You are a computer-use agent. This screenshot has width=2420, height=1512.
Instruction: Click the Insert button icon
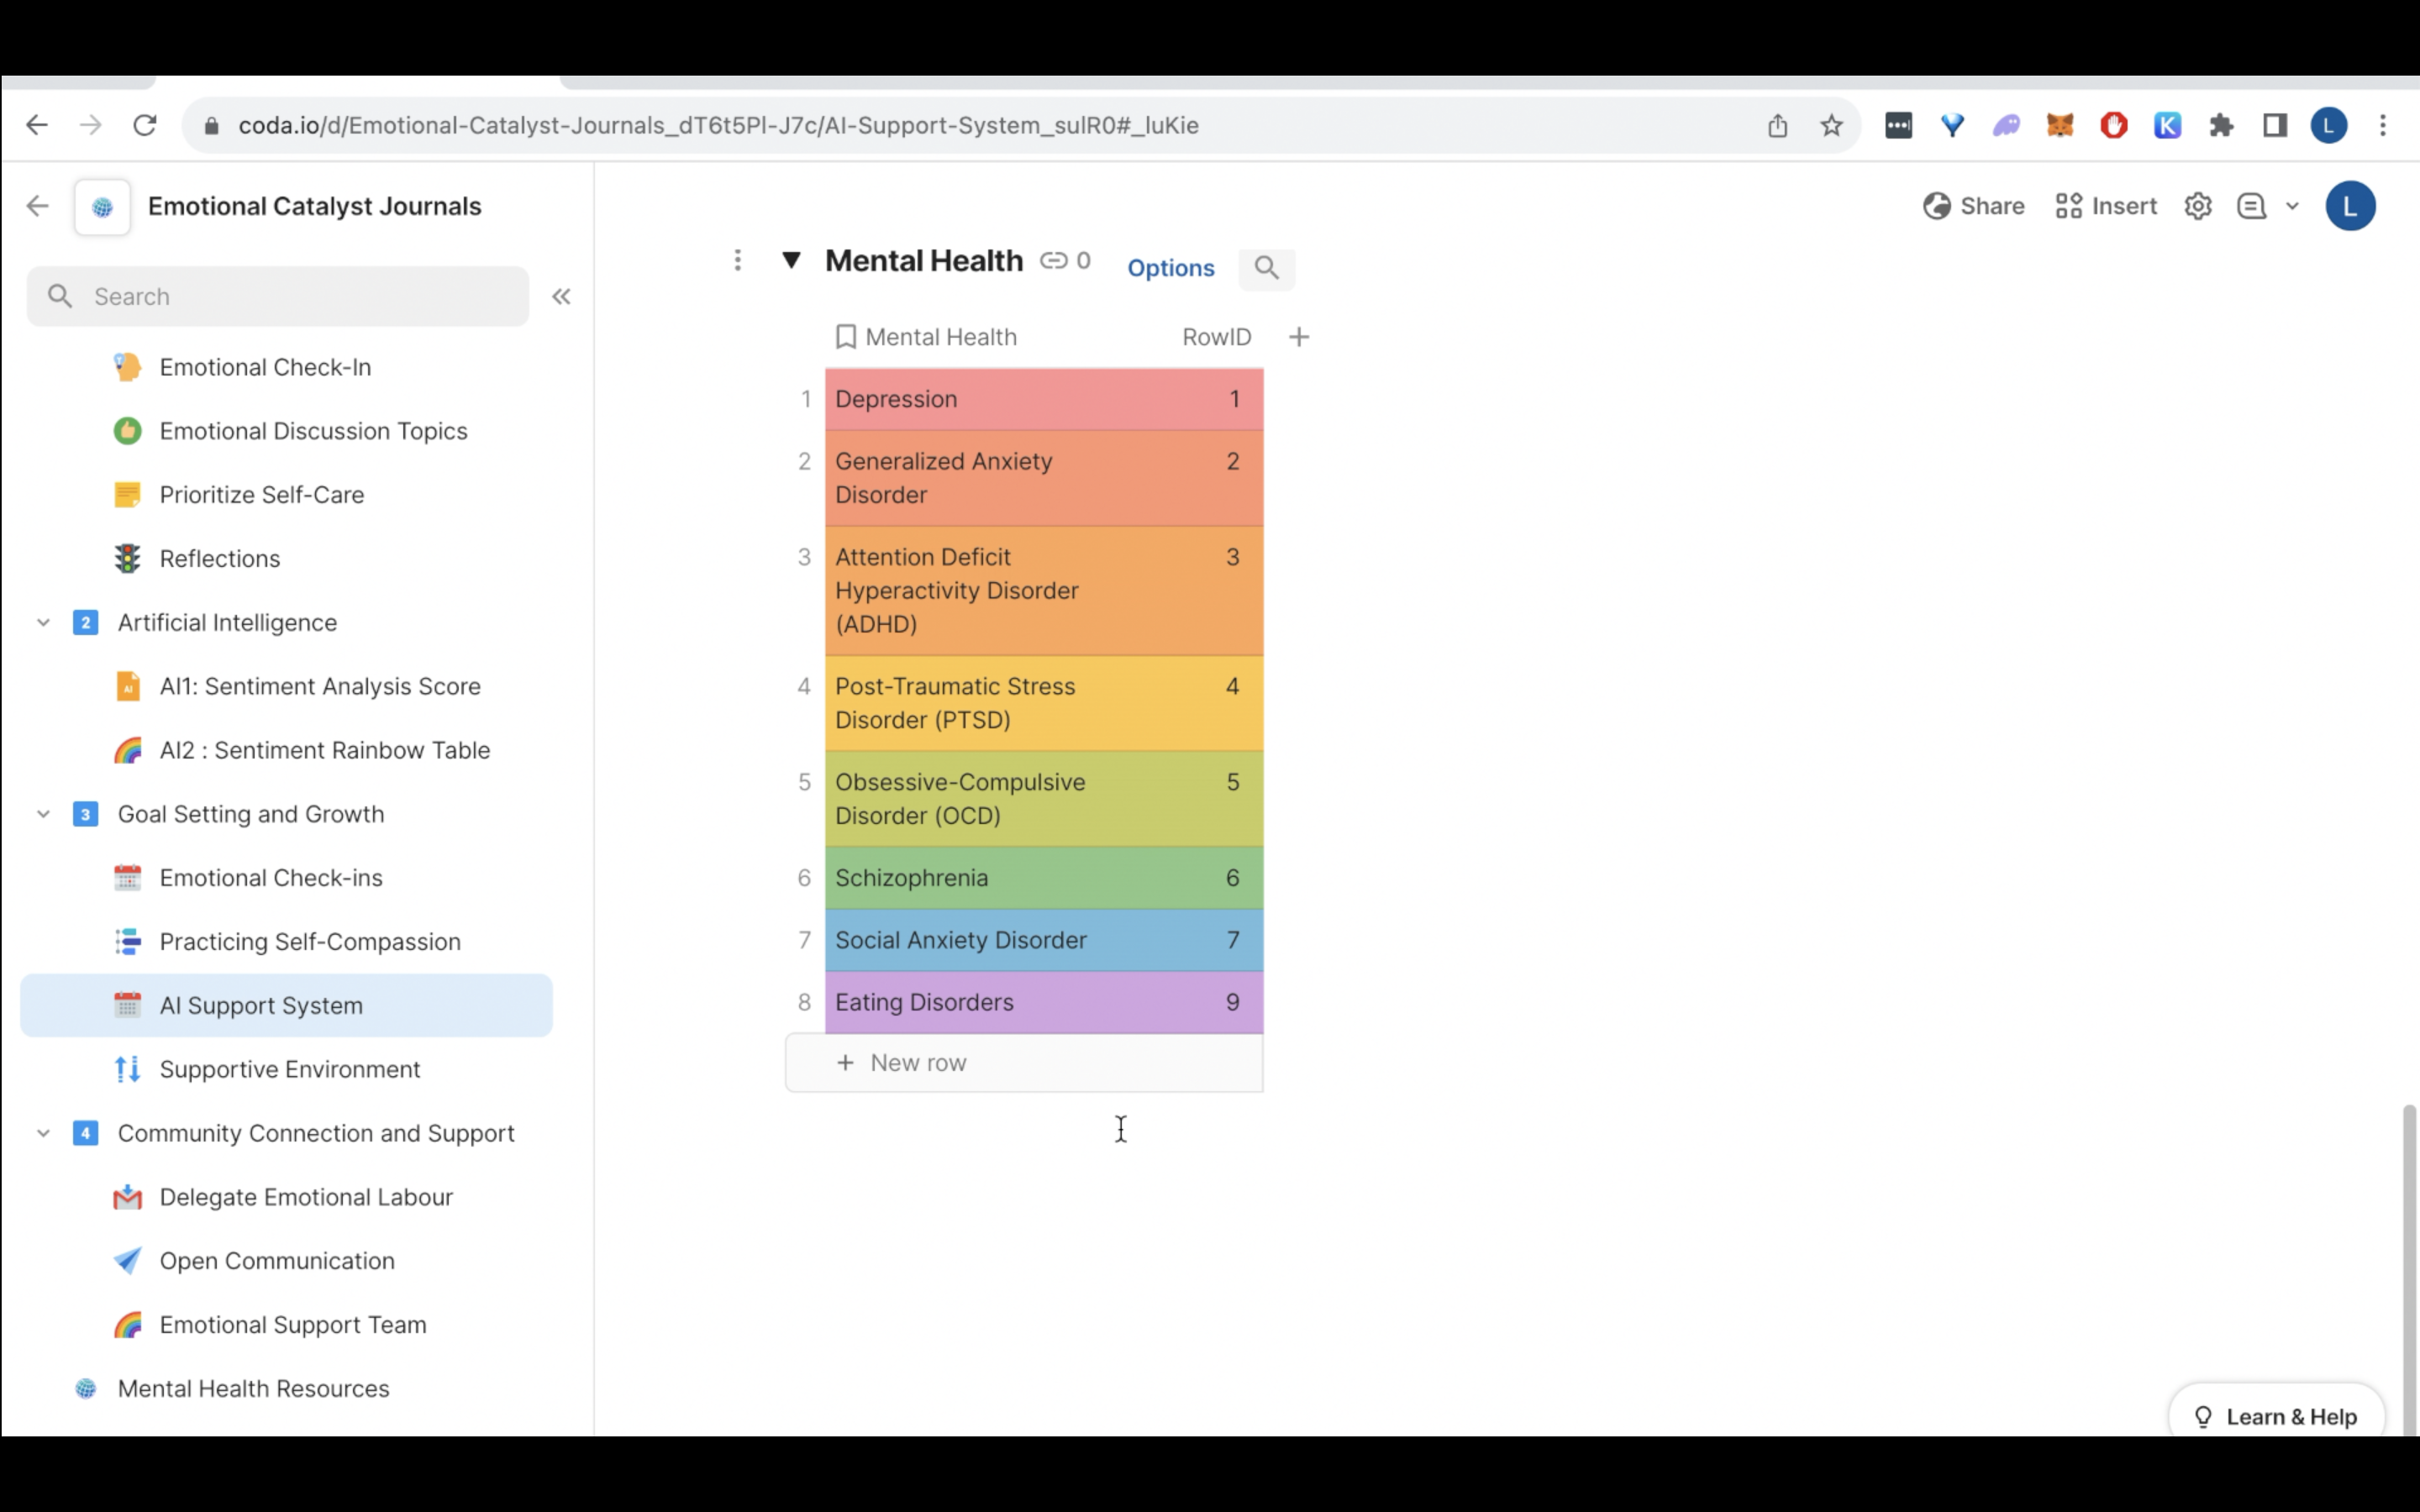(x=2068, y=206)
